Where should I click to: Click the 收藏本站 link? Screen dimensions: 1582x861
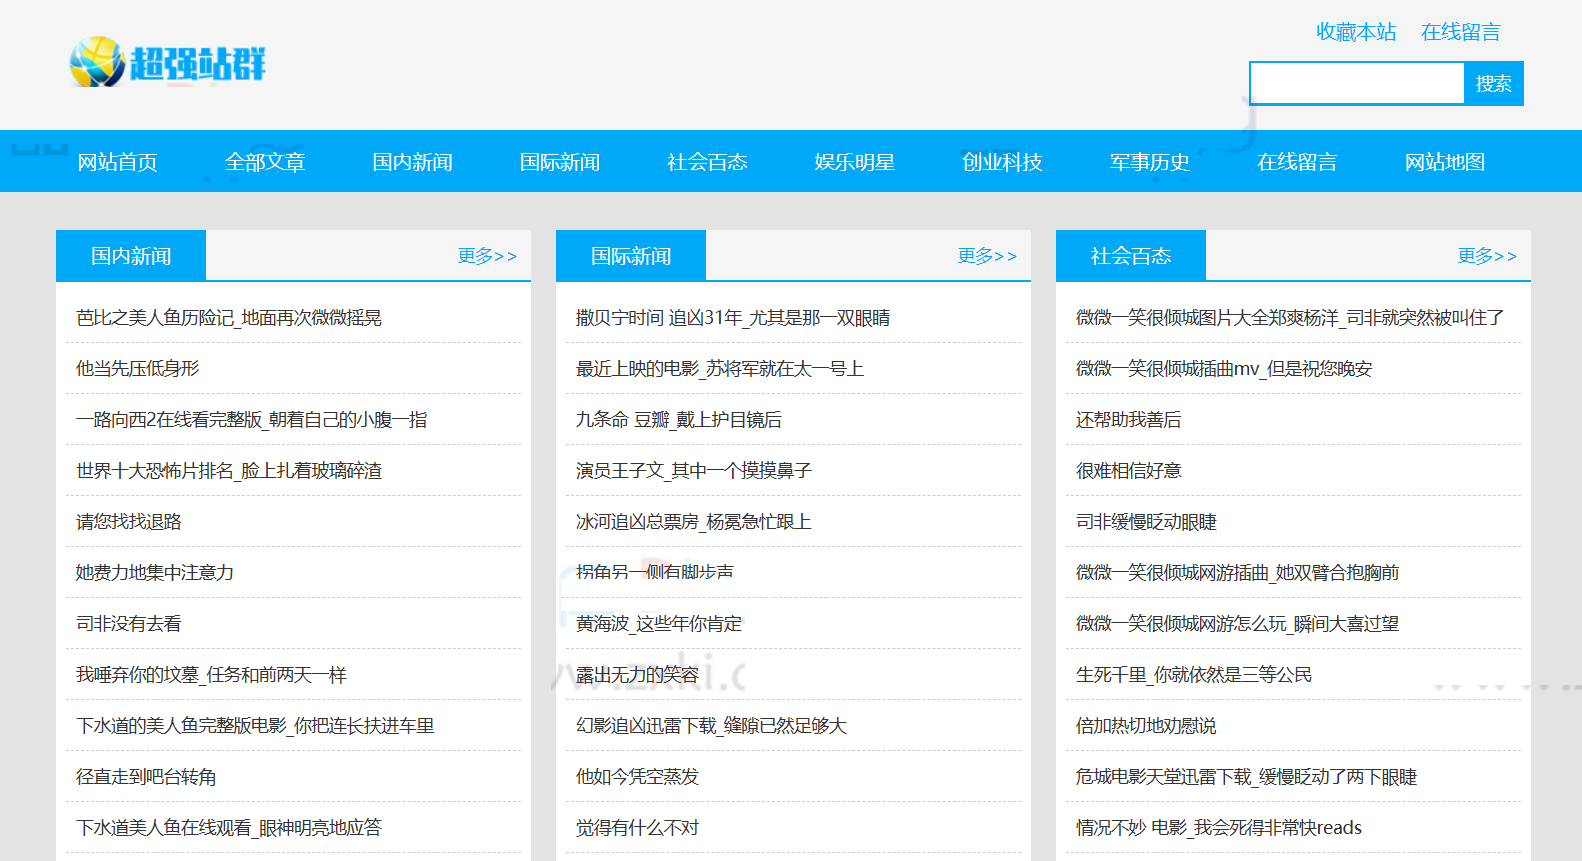coord(1356,32)
